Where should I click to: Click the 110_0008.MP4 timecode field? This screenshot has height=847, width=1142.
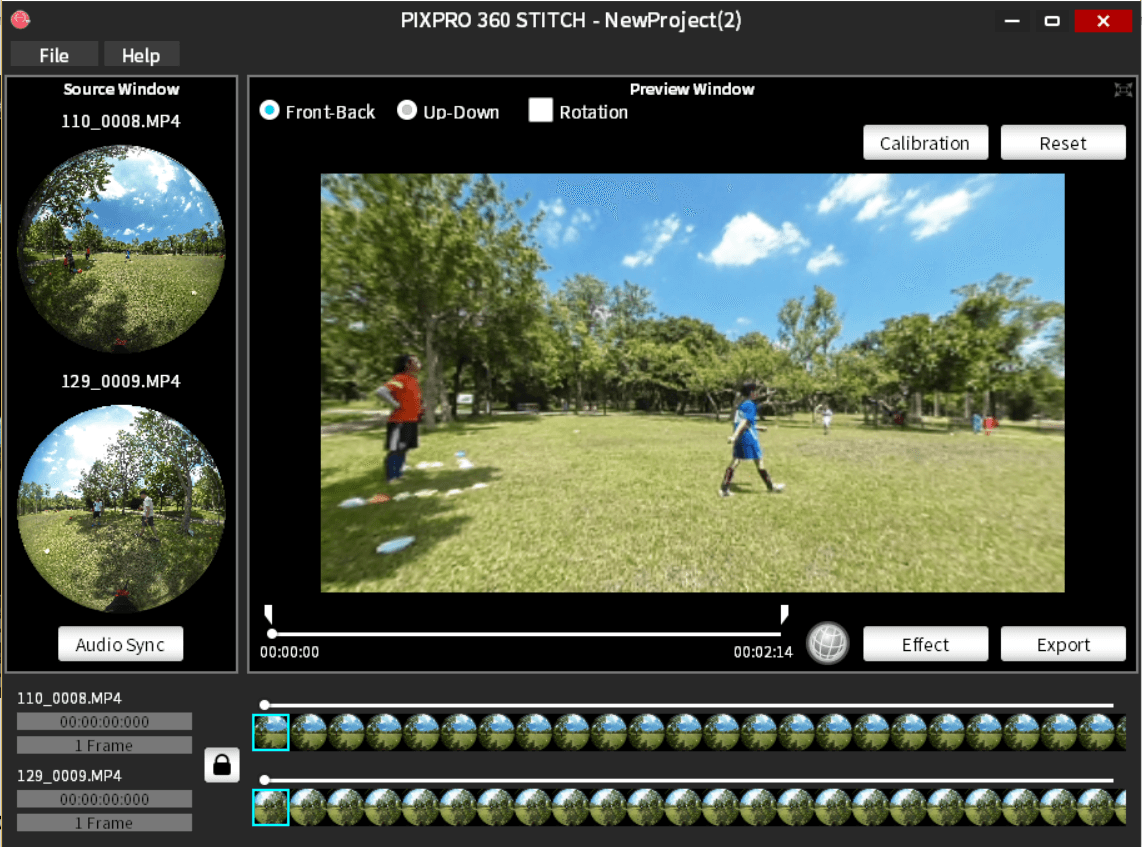click(104, 721)
